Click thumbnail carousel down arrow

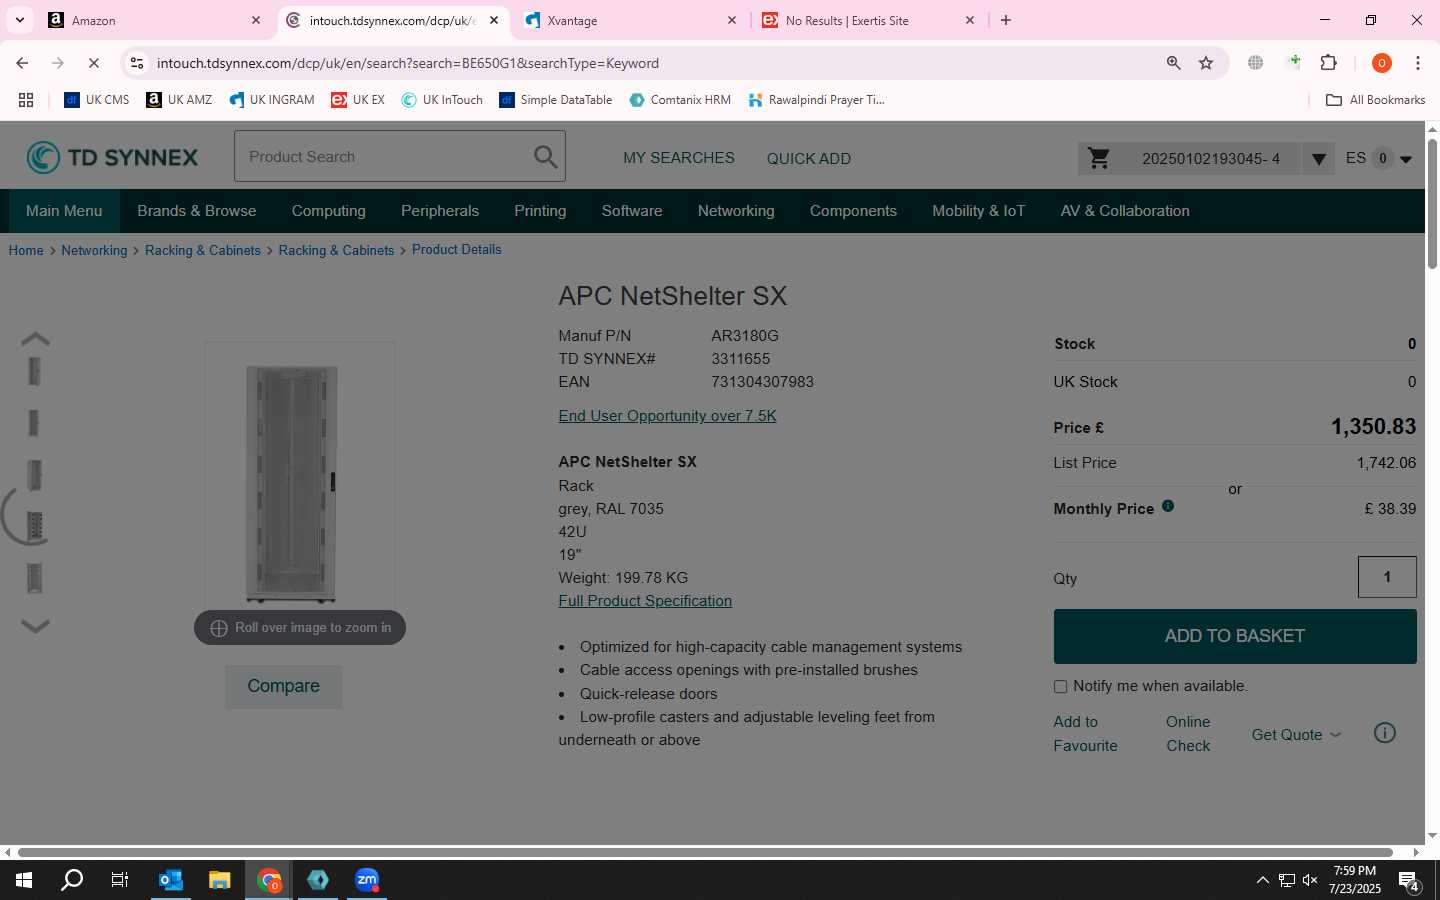pyautogui.click(x=35, y=626)
